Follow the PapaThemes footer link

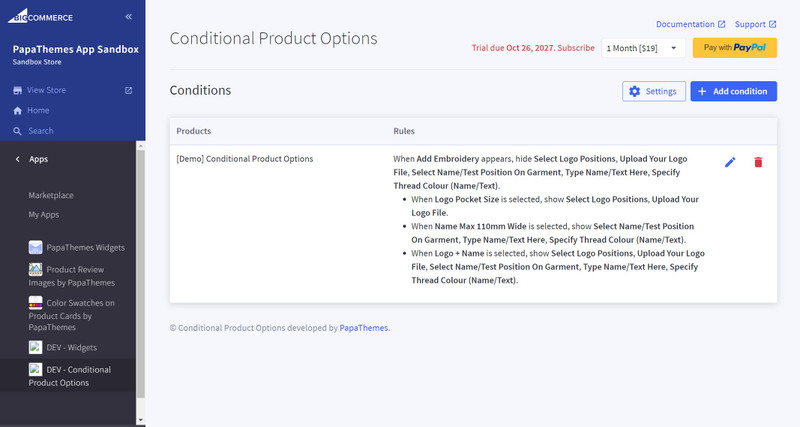(363, 327)
